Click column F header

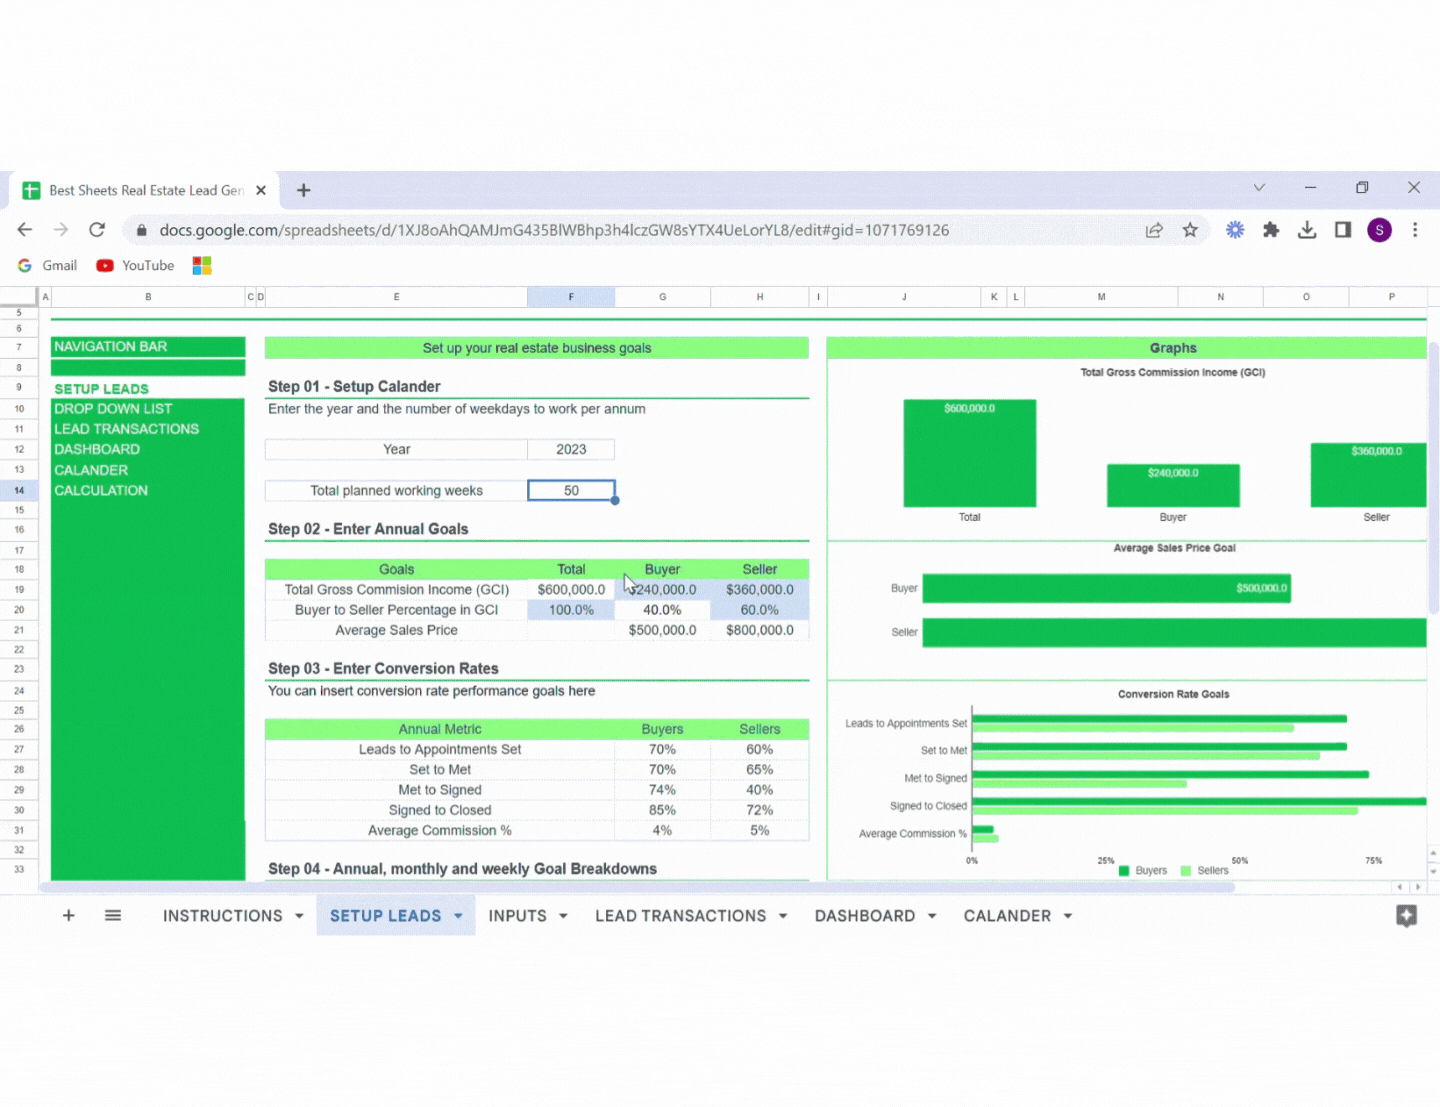571,297
